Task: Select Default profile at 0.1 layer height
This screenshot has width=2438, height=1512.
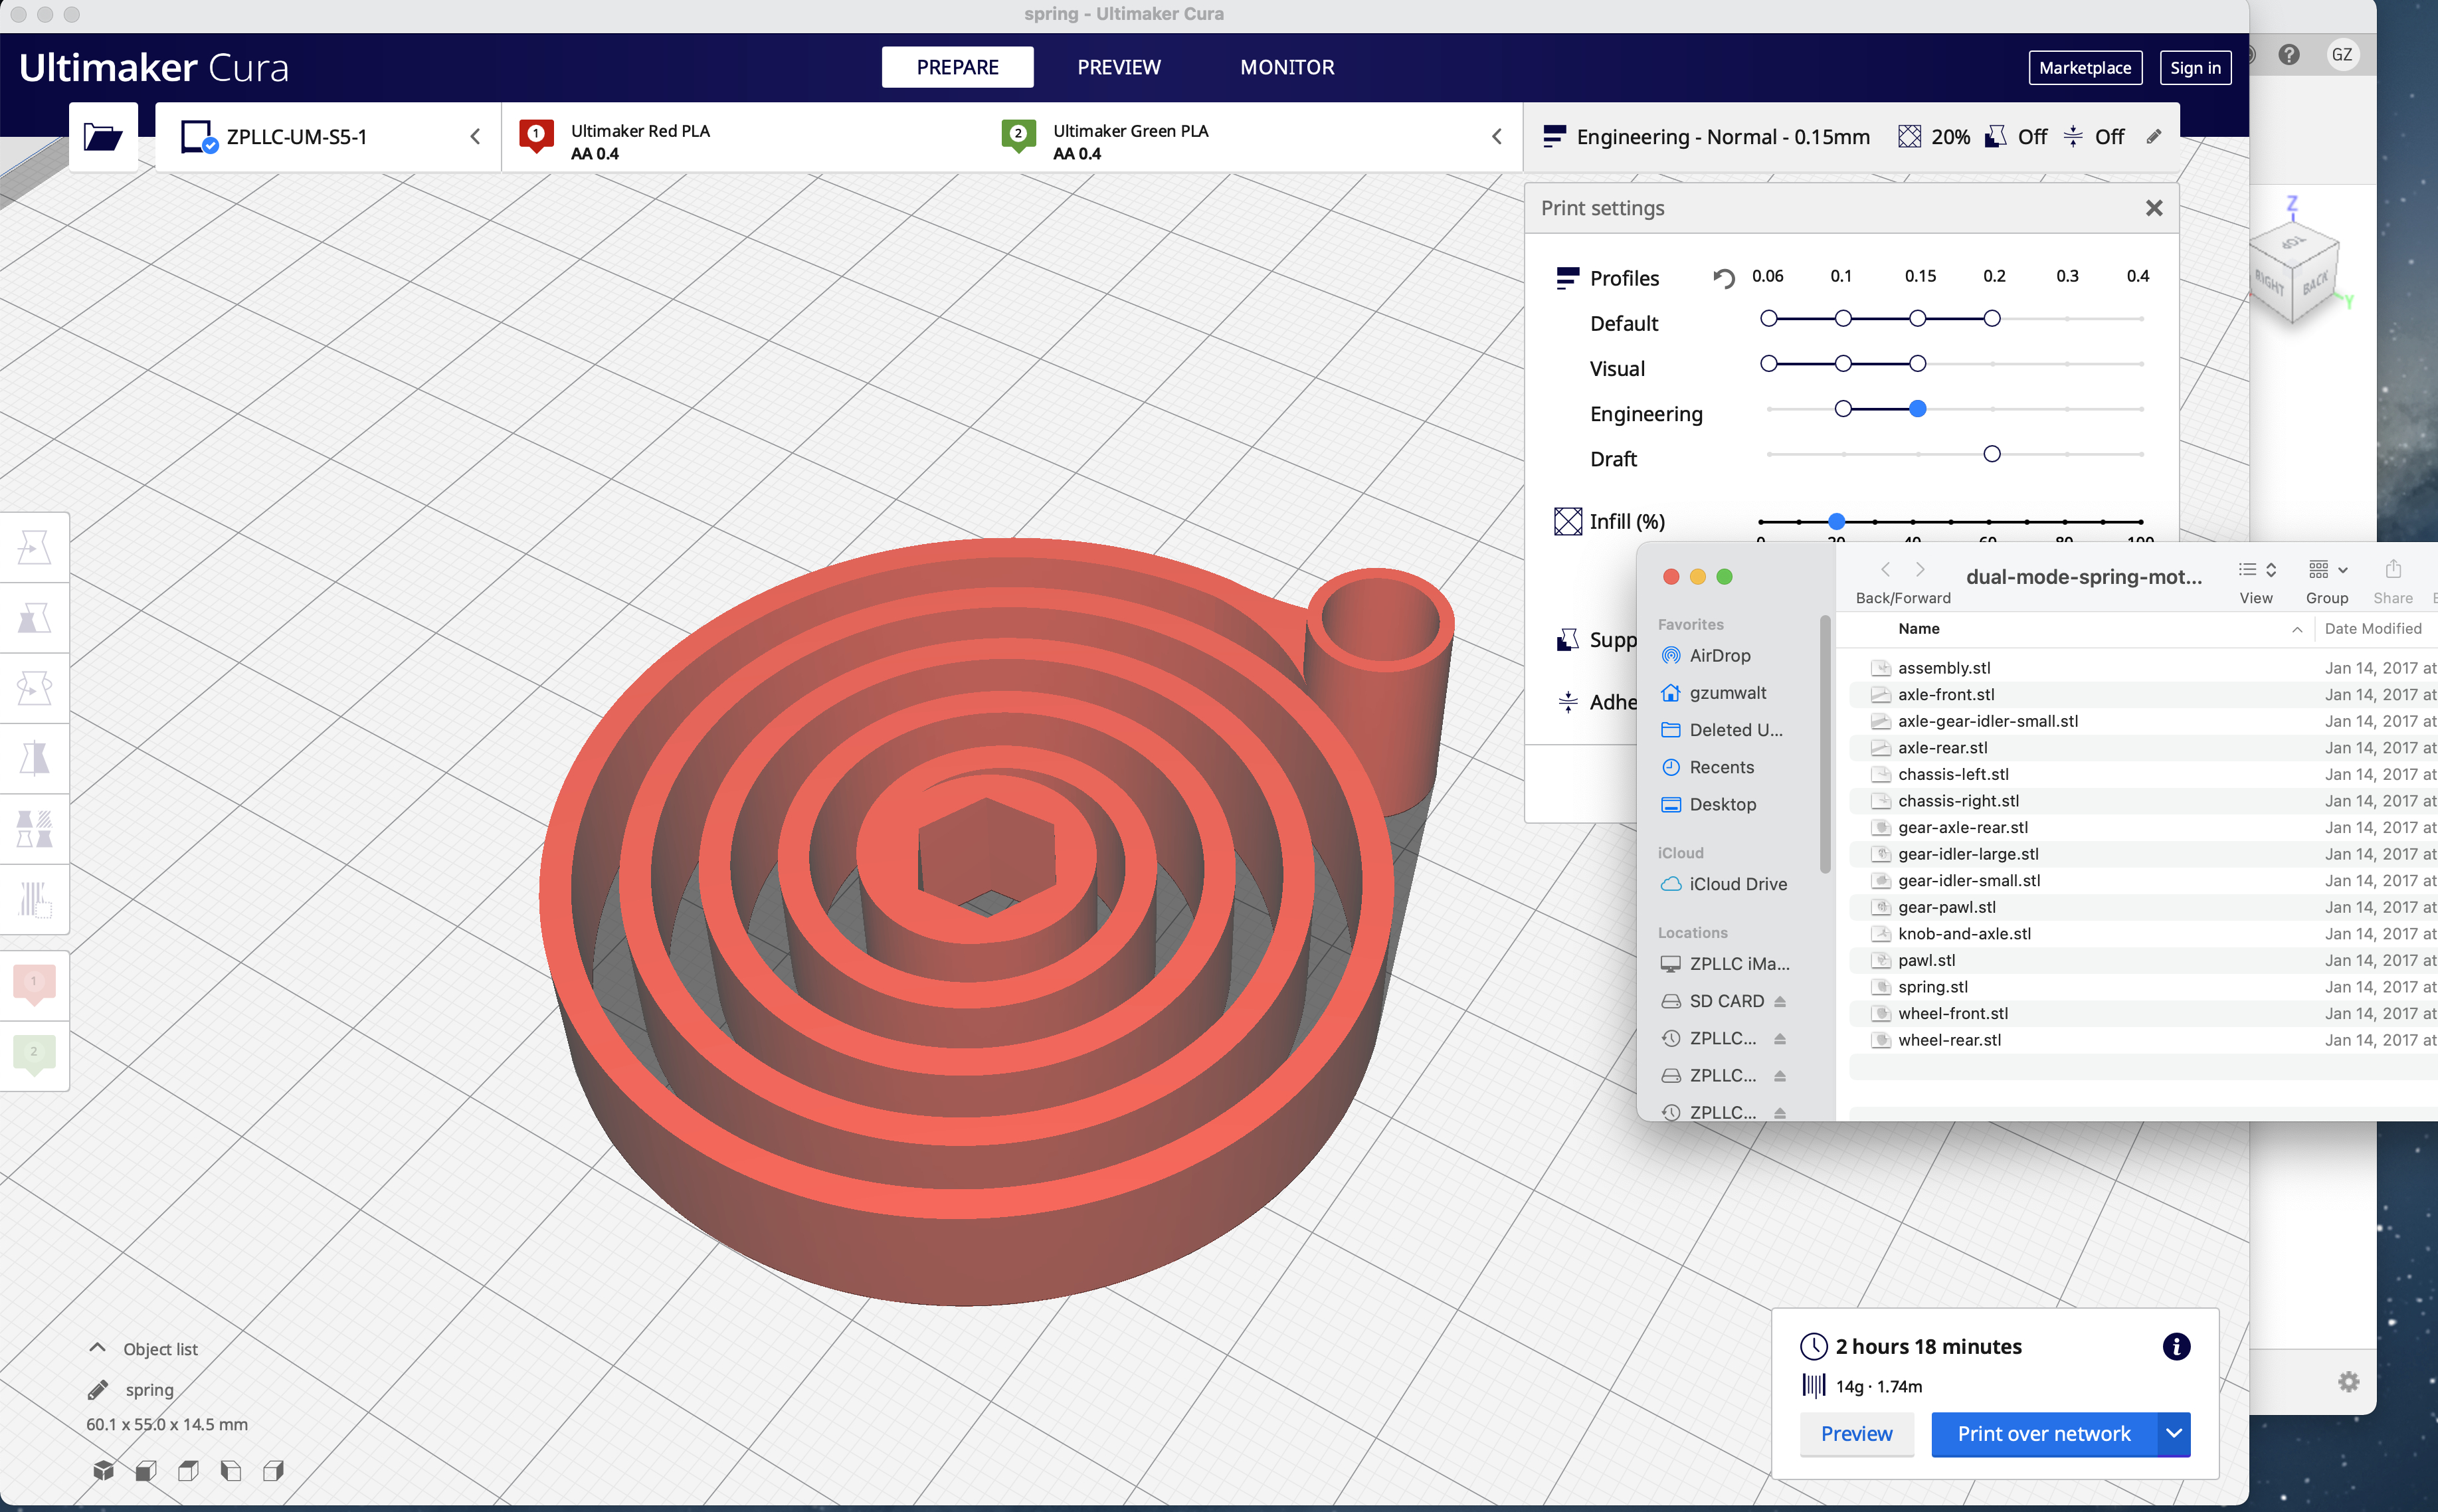Action: tap(1843, 318)
